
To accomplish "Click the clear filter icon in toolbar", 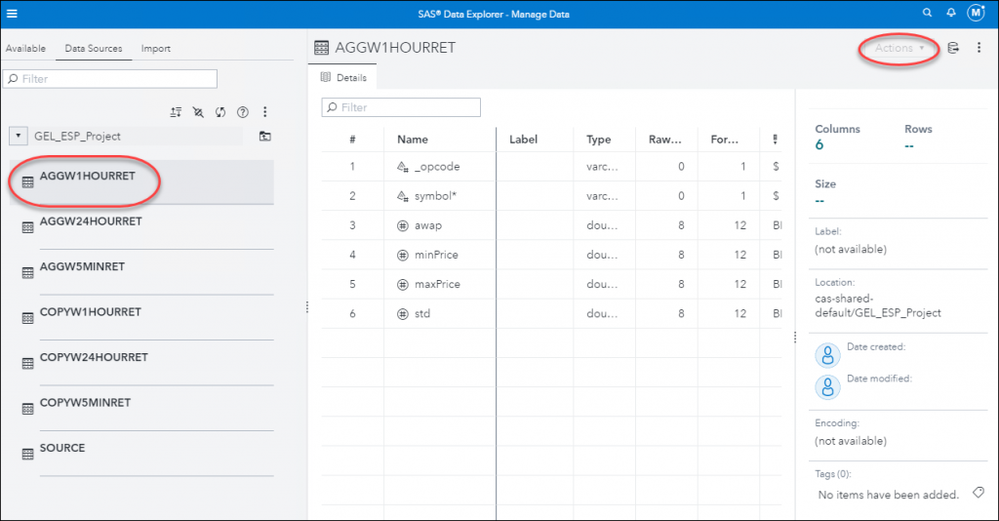I will click(x=198, y=112).
